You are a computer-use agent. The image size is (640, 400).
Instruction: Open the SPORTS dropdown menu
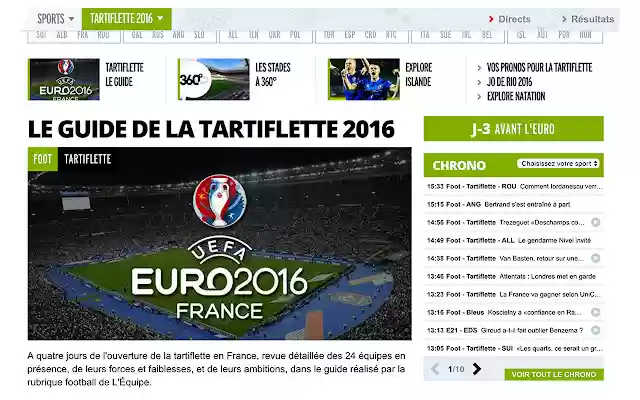tap(56, 19)
